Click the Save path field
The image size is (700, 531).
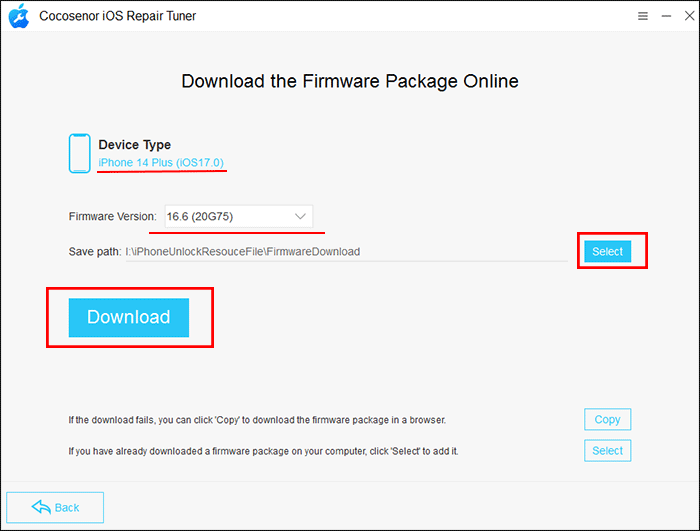point(346,252)
